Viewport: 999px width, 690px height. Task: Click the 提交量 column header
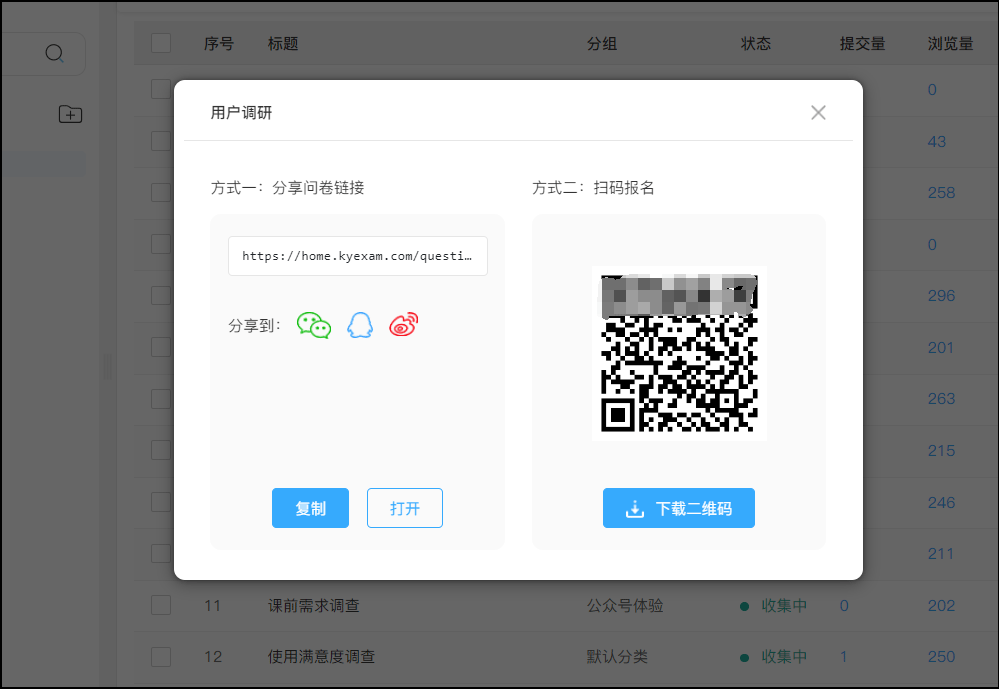coord(862,43)
